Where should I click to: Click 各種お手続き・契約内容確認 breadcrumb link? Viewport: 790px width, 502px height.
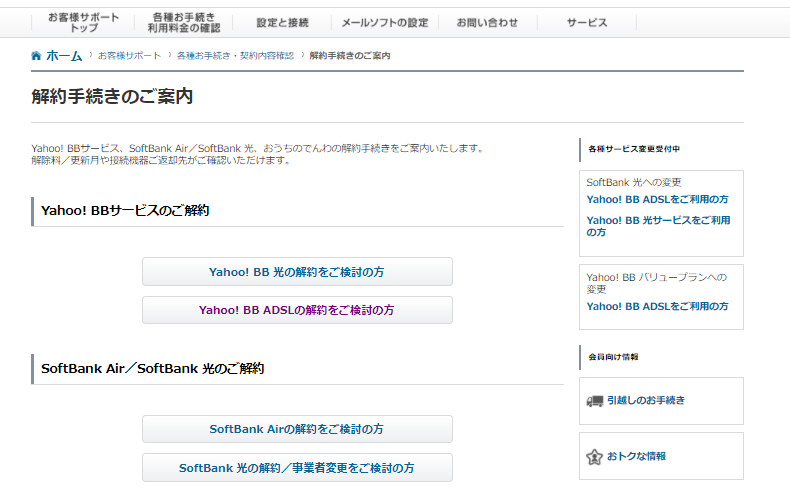235,55
